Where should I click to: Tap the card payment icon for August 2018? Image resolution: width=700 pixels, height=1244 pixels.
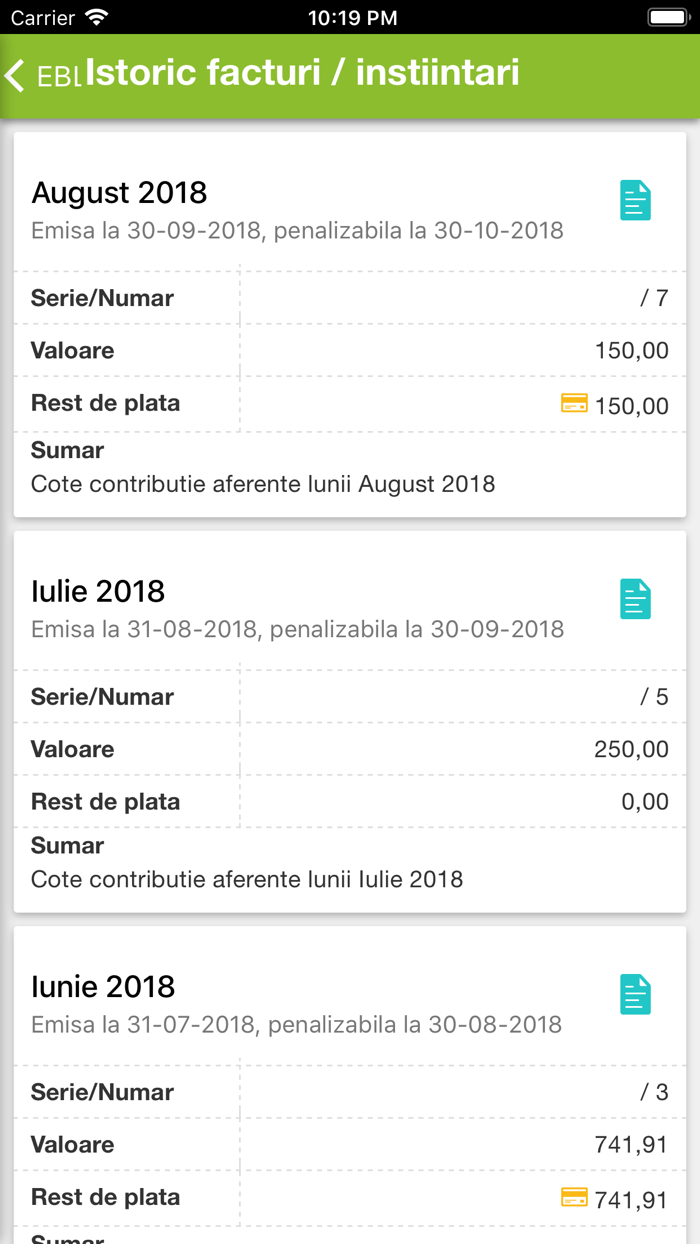pos(574,404)
